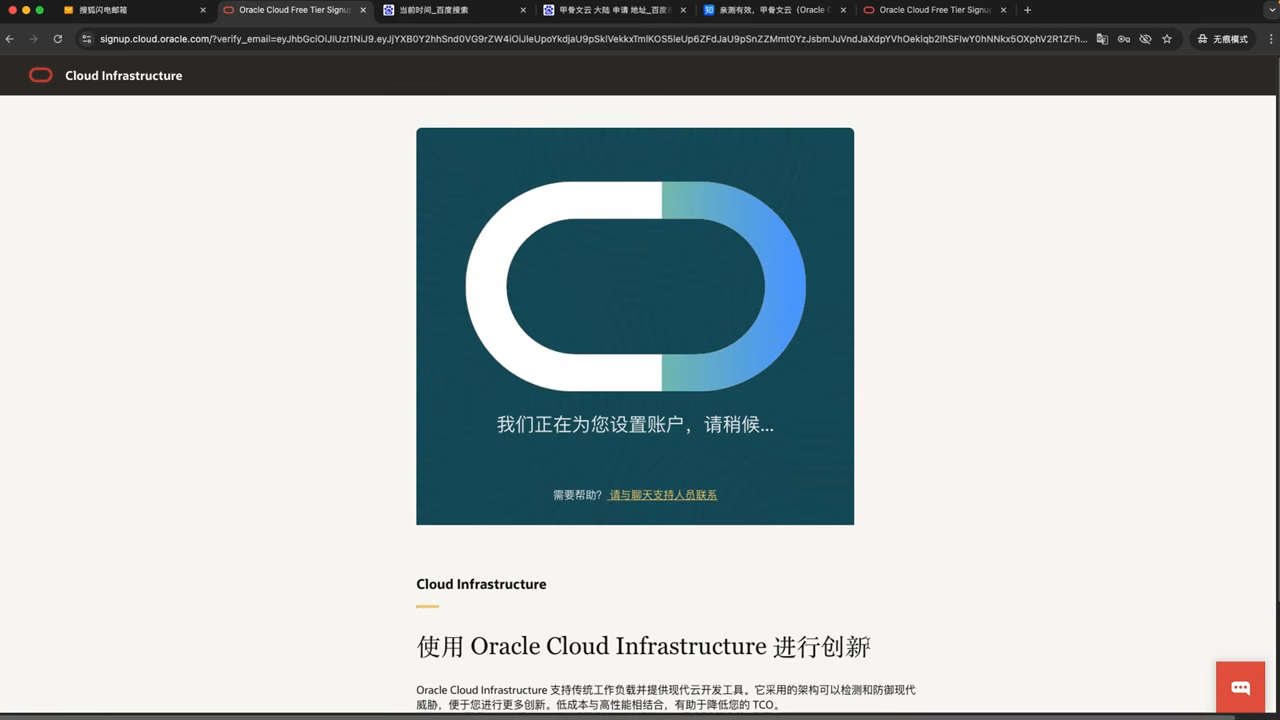Go forward with the browser arrow
This screenshot has width=1280, height=720.
34,39
